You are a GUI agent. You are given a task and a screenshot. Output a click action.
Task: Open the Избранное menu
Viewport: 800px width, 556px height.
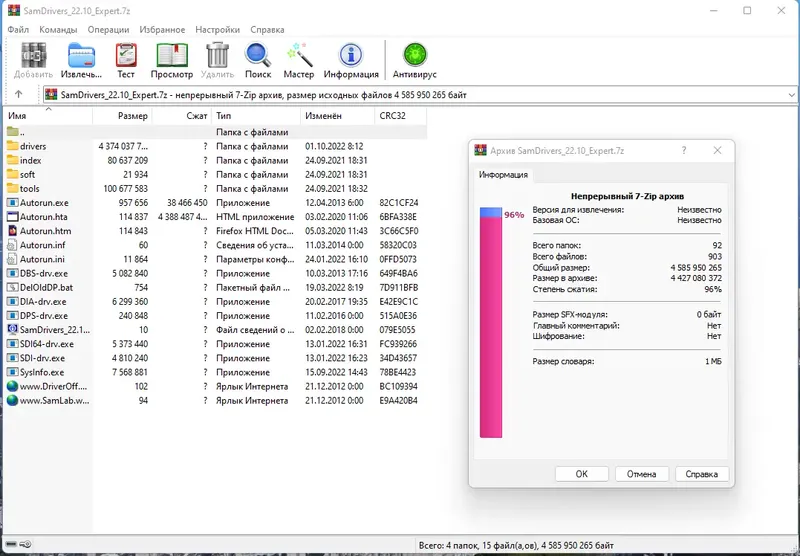click(x=162, y=30)
